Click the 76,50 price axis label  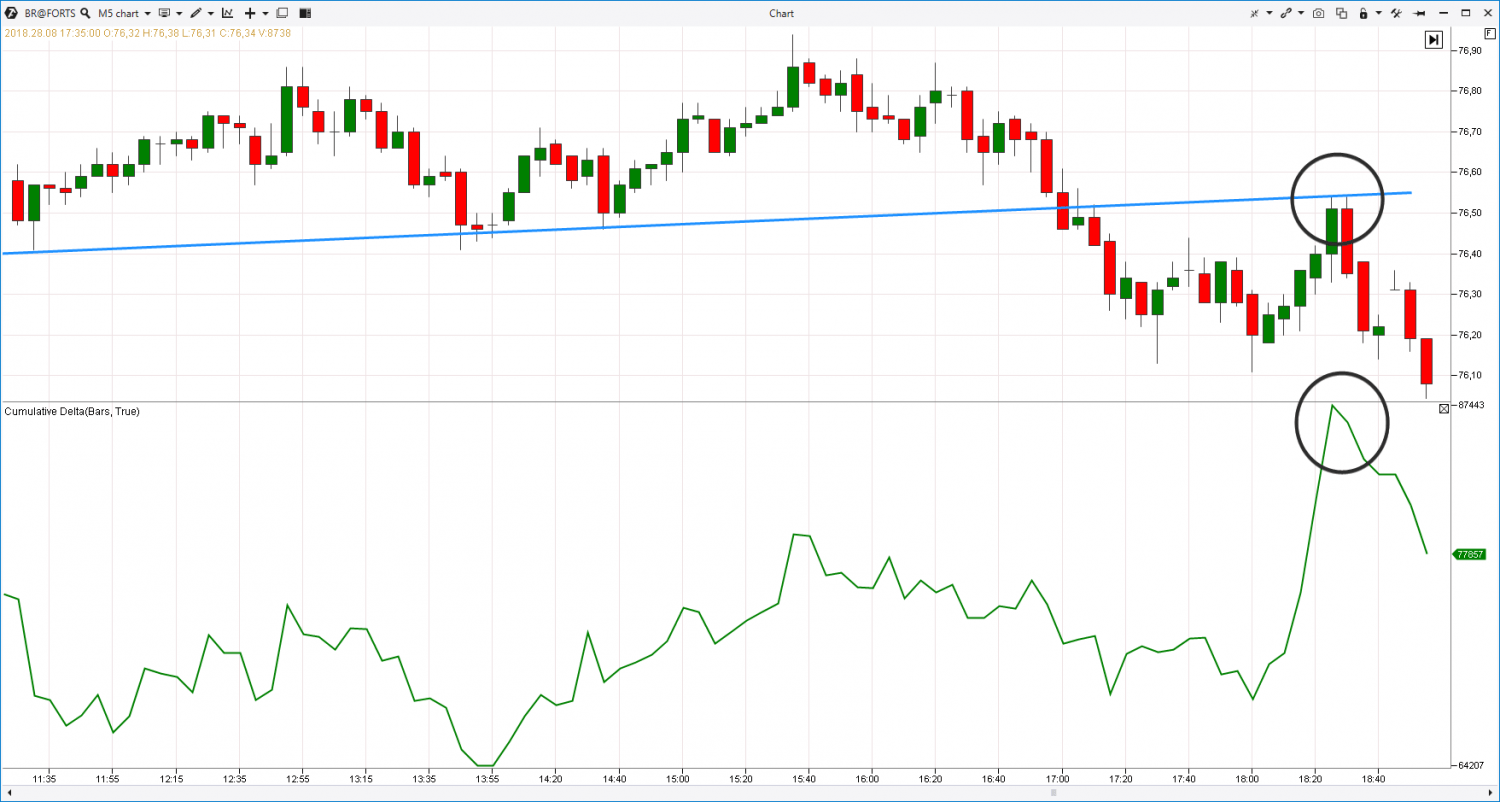coord(1469,213)
